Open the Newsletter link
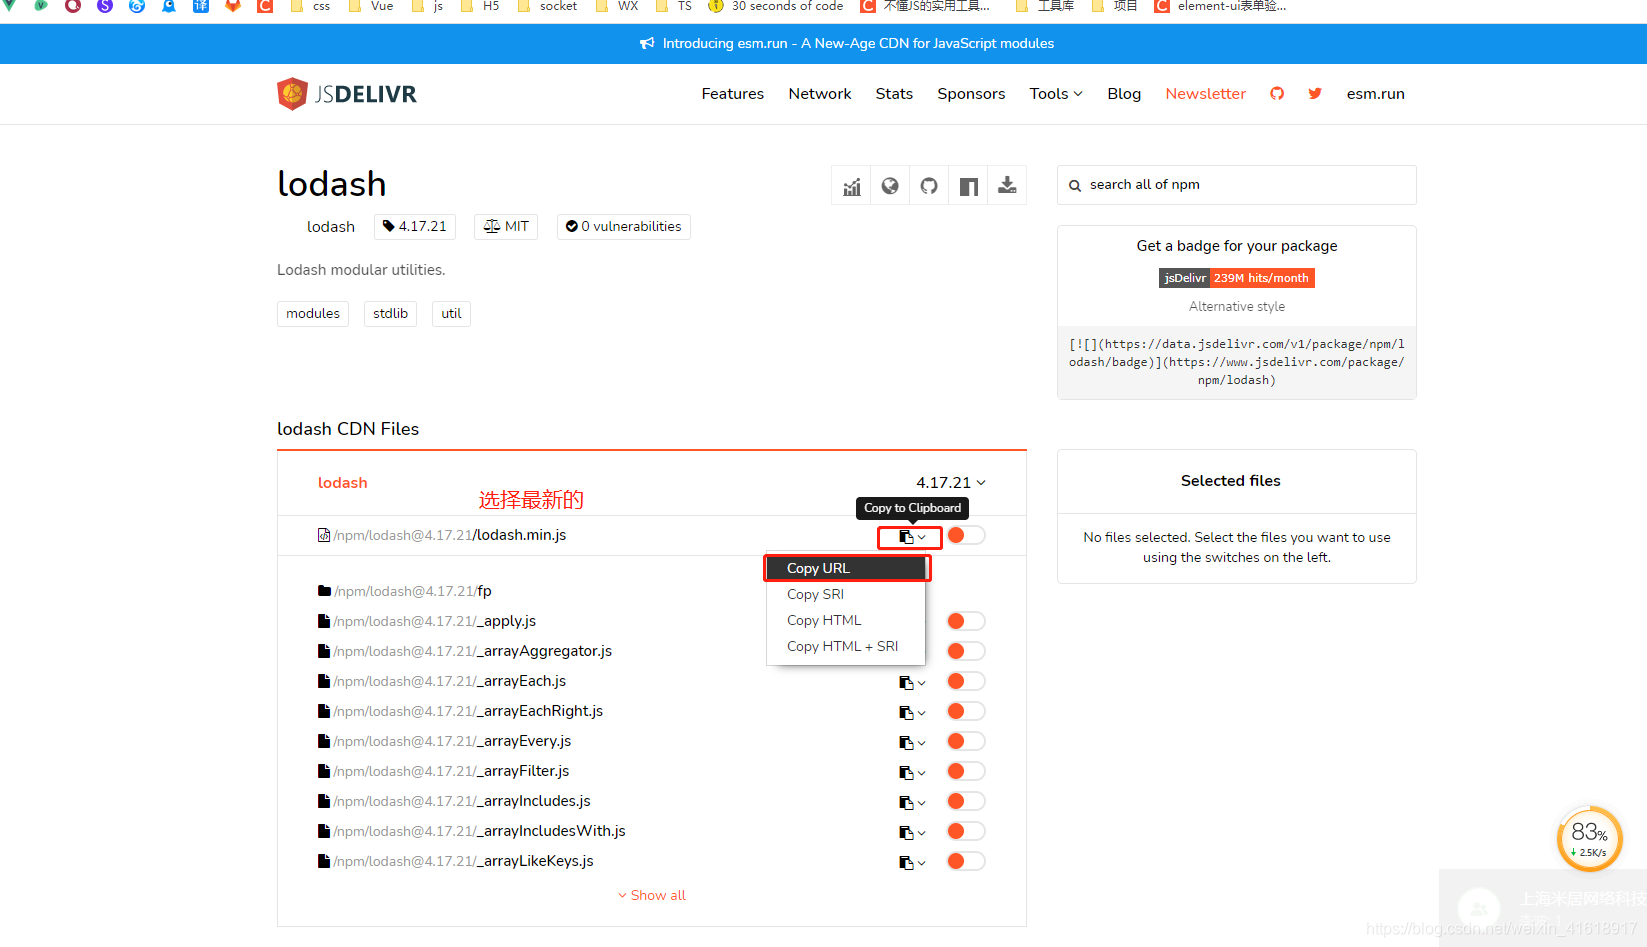Image resolution: width=1647 pixels, height=947 pixels. 1206,93
